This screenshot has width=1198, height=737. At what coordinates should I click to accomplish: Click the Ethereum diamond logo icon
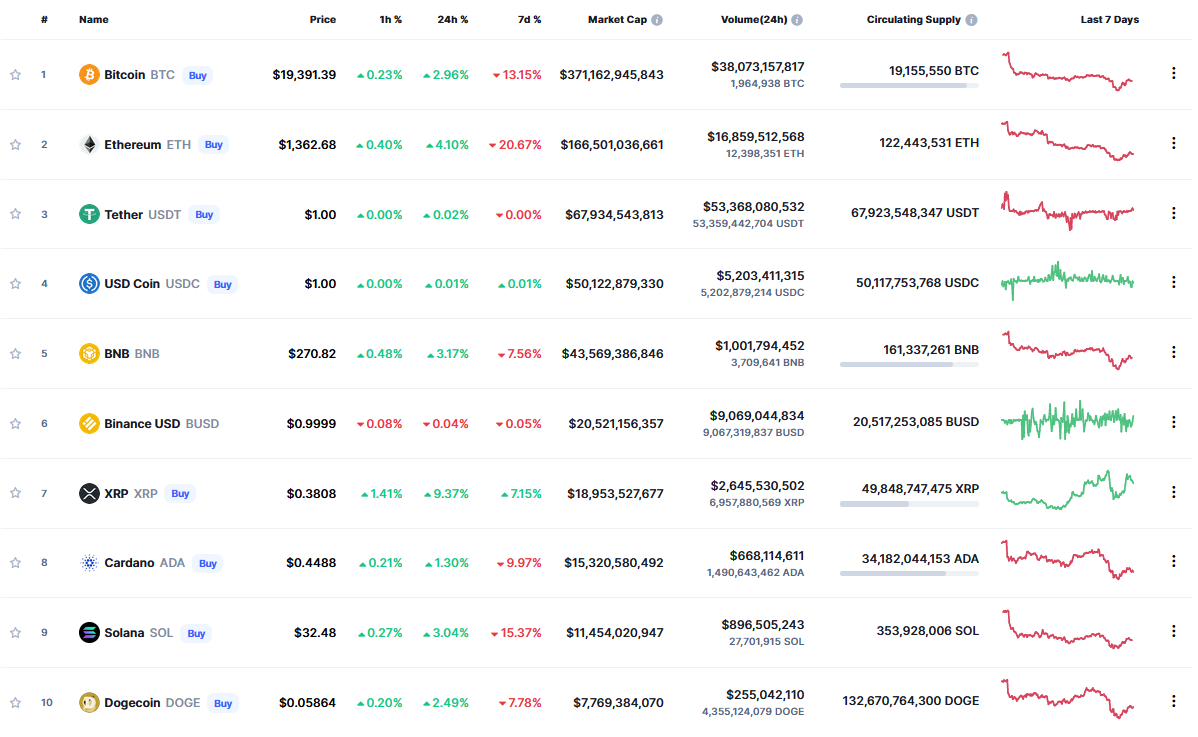click(x=89, y=145)
